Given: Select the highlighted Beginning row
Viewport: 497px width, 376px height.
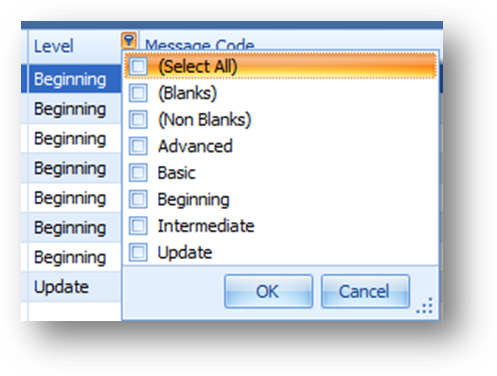Looking at the screenshot, I should [74, 79].
